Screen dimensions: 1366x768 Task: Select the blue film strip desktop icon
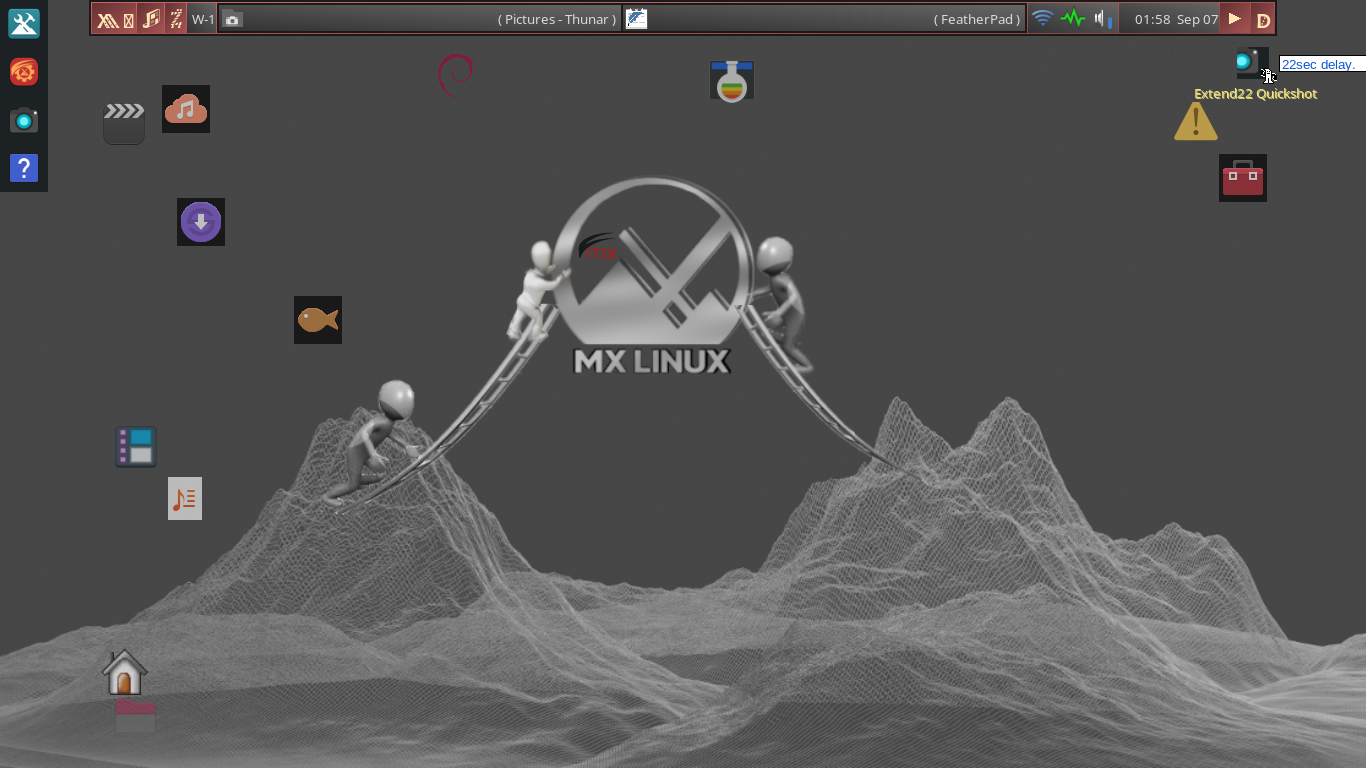[x=135, y=447]
